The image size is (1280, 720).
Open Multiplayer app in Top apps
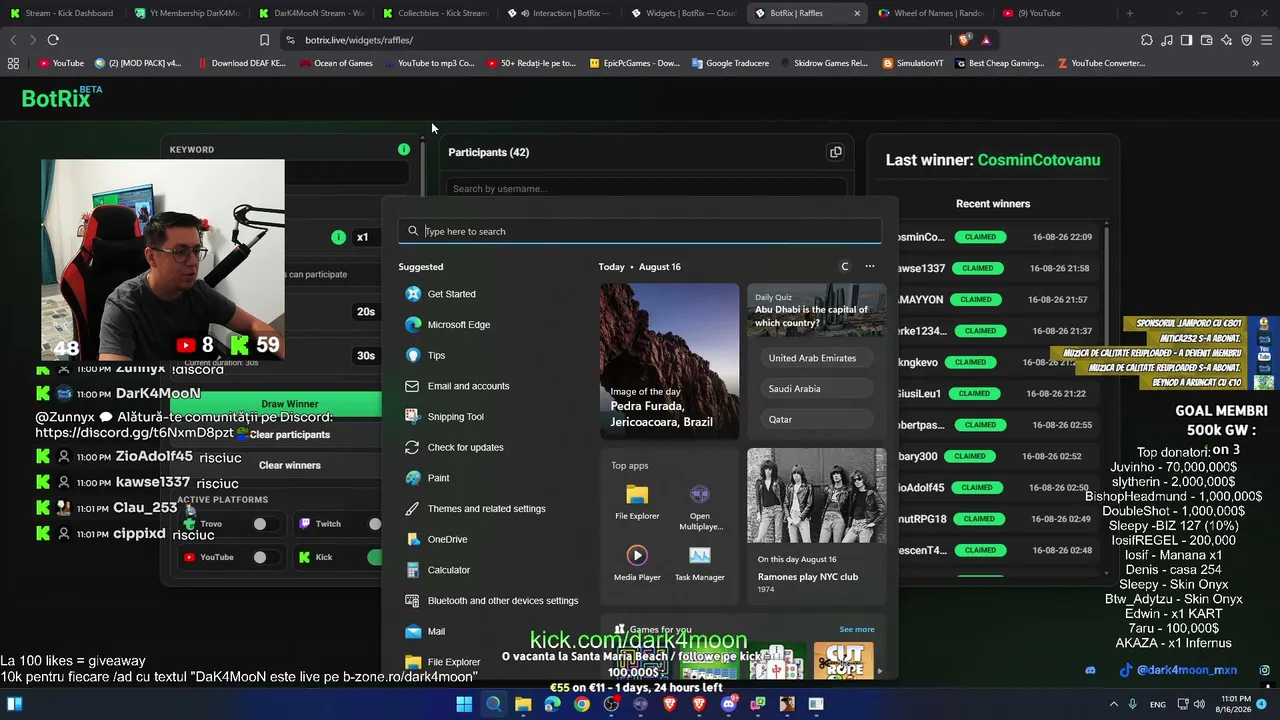pos(699,507)
